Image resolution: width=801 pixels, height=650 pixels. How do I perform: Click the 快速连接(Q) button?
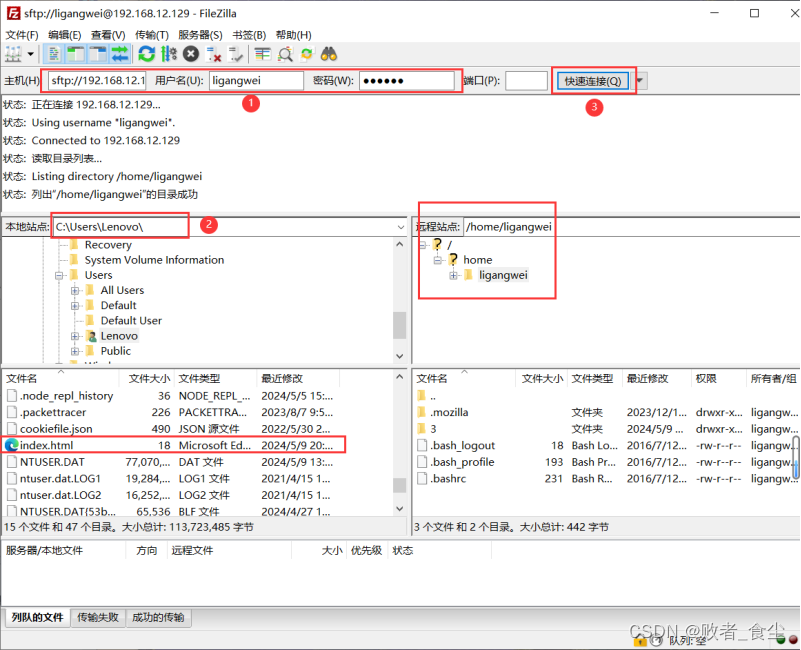tap(593, 81)
